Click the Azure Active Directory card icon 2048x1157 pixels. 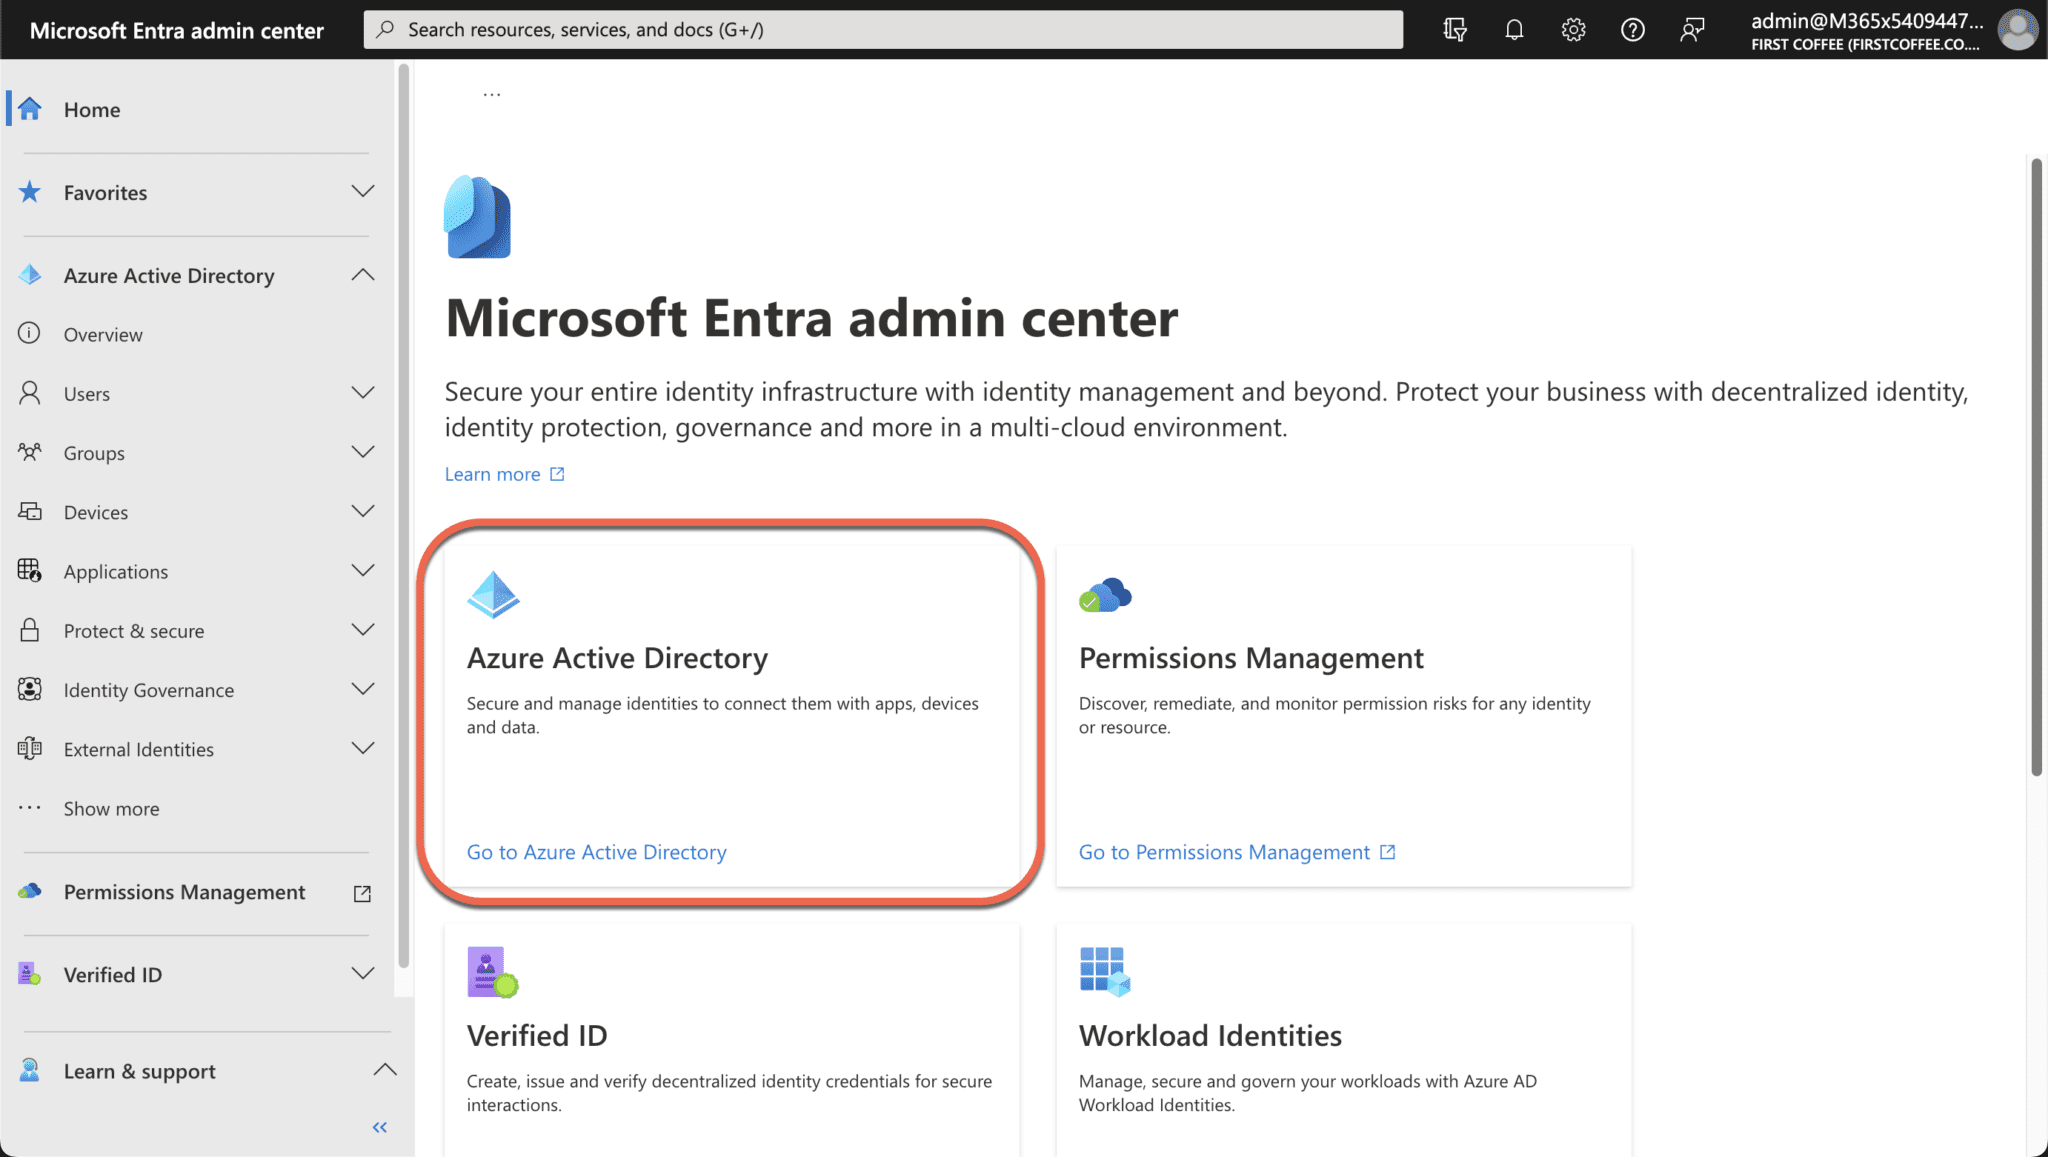[492, 593]
